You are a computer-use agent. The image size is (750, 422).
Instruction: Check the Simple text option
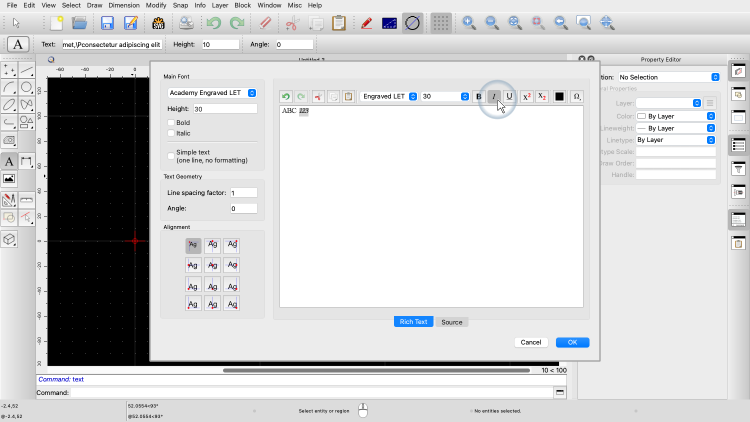(171, 153)
